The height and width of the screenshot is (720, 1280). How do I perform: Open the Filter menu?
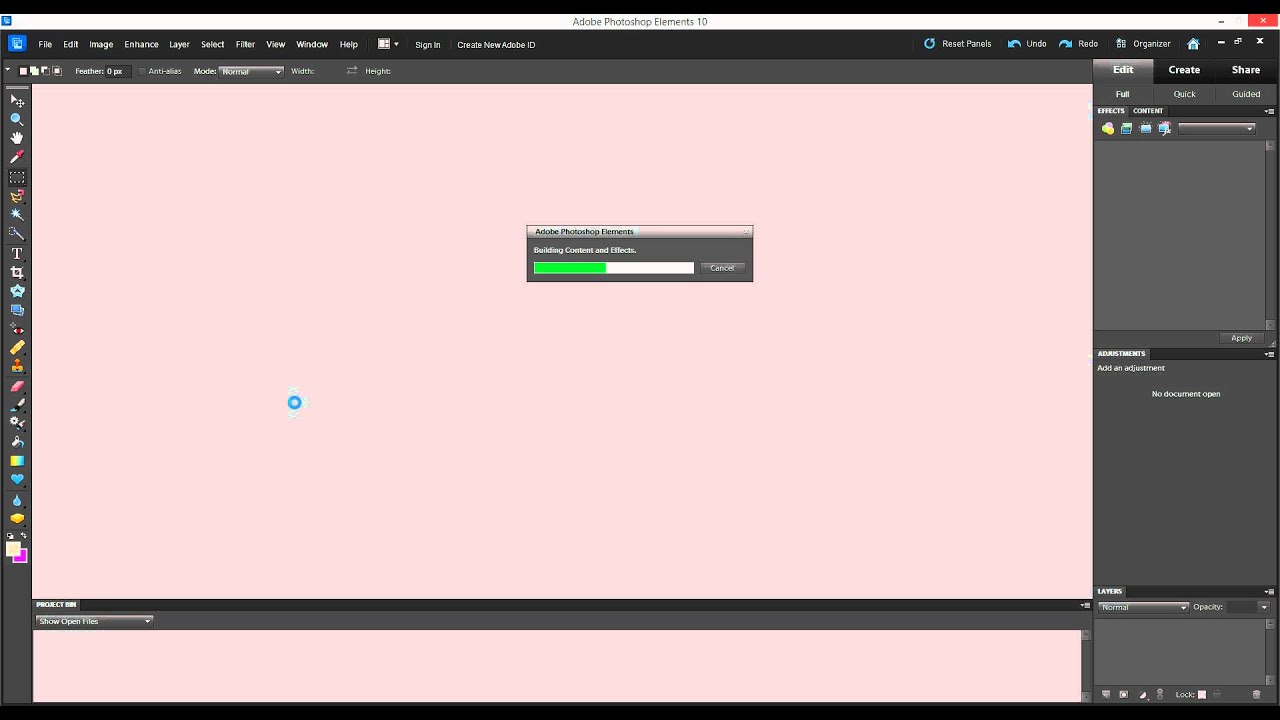[245, 44]
